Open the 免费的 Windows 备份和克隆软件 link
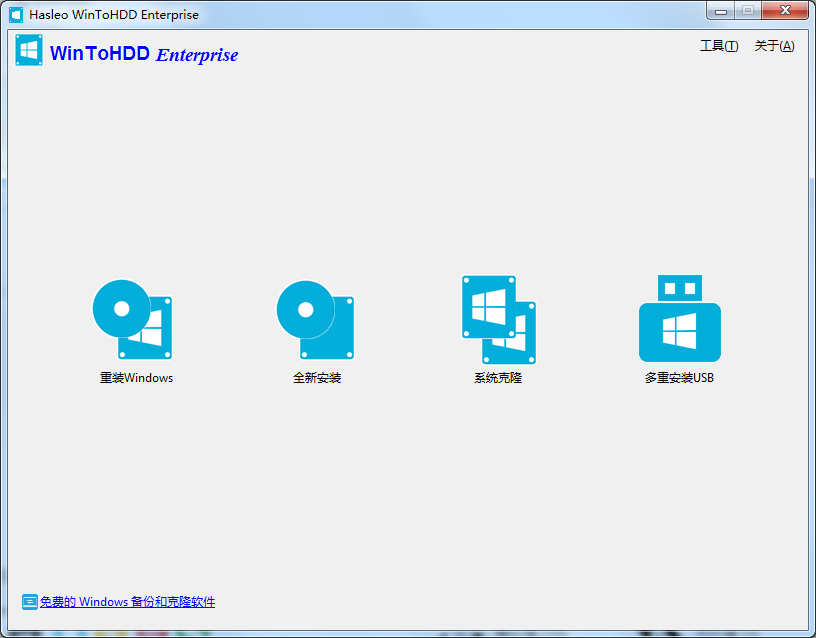Image resolution: width=816 pixels, height=638 pixels. tap(127, 602)
